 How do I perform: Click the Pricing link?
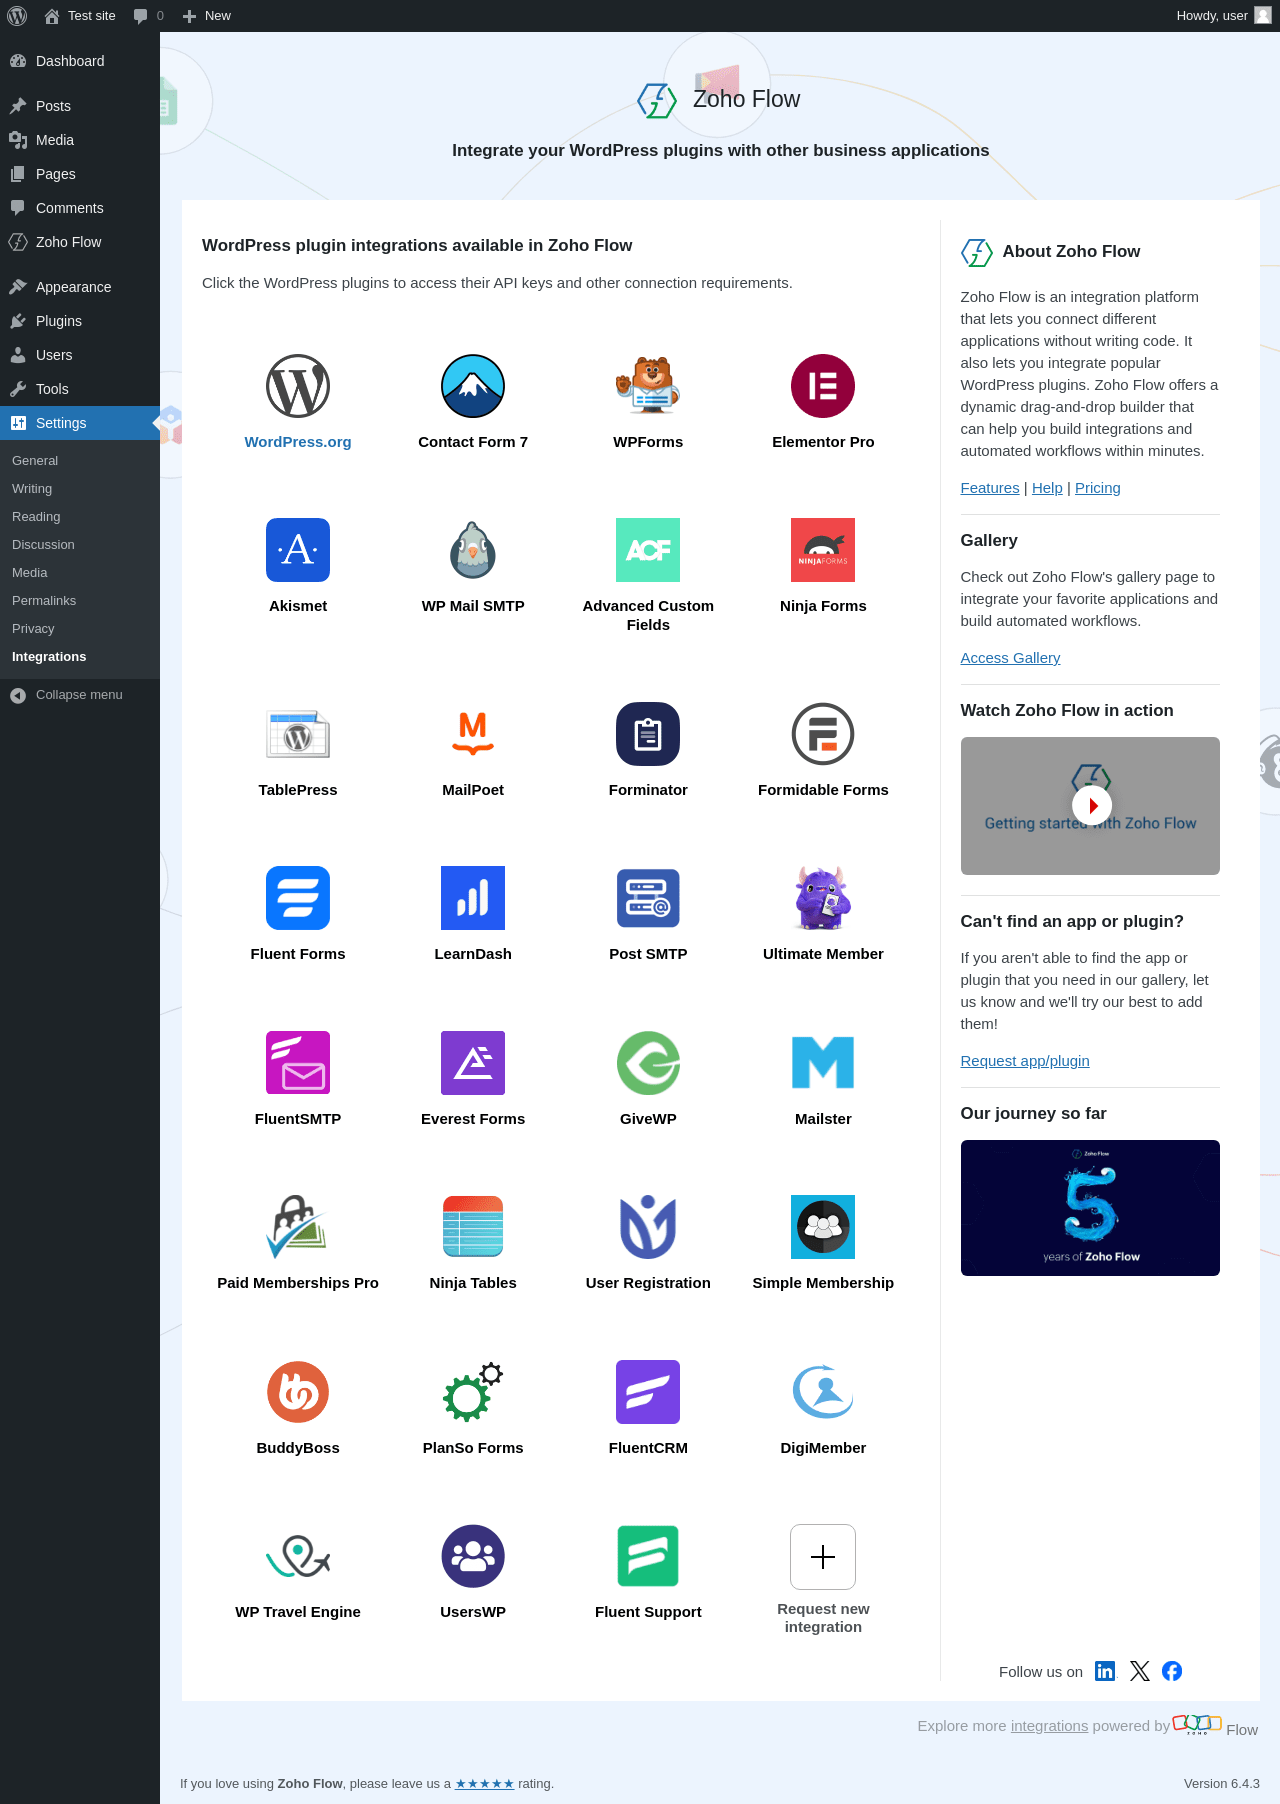point(1098,488)
